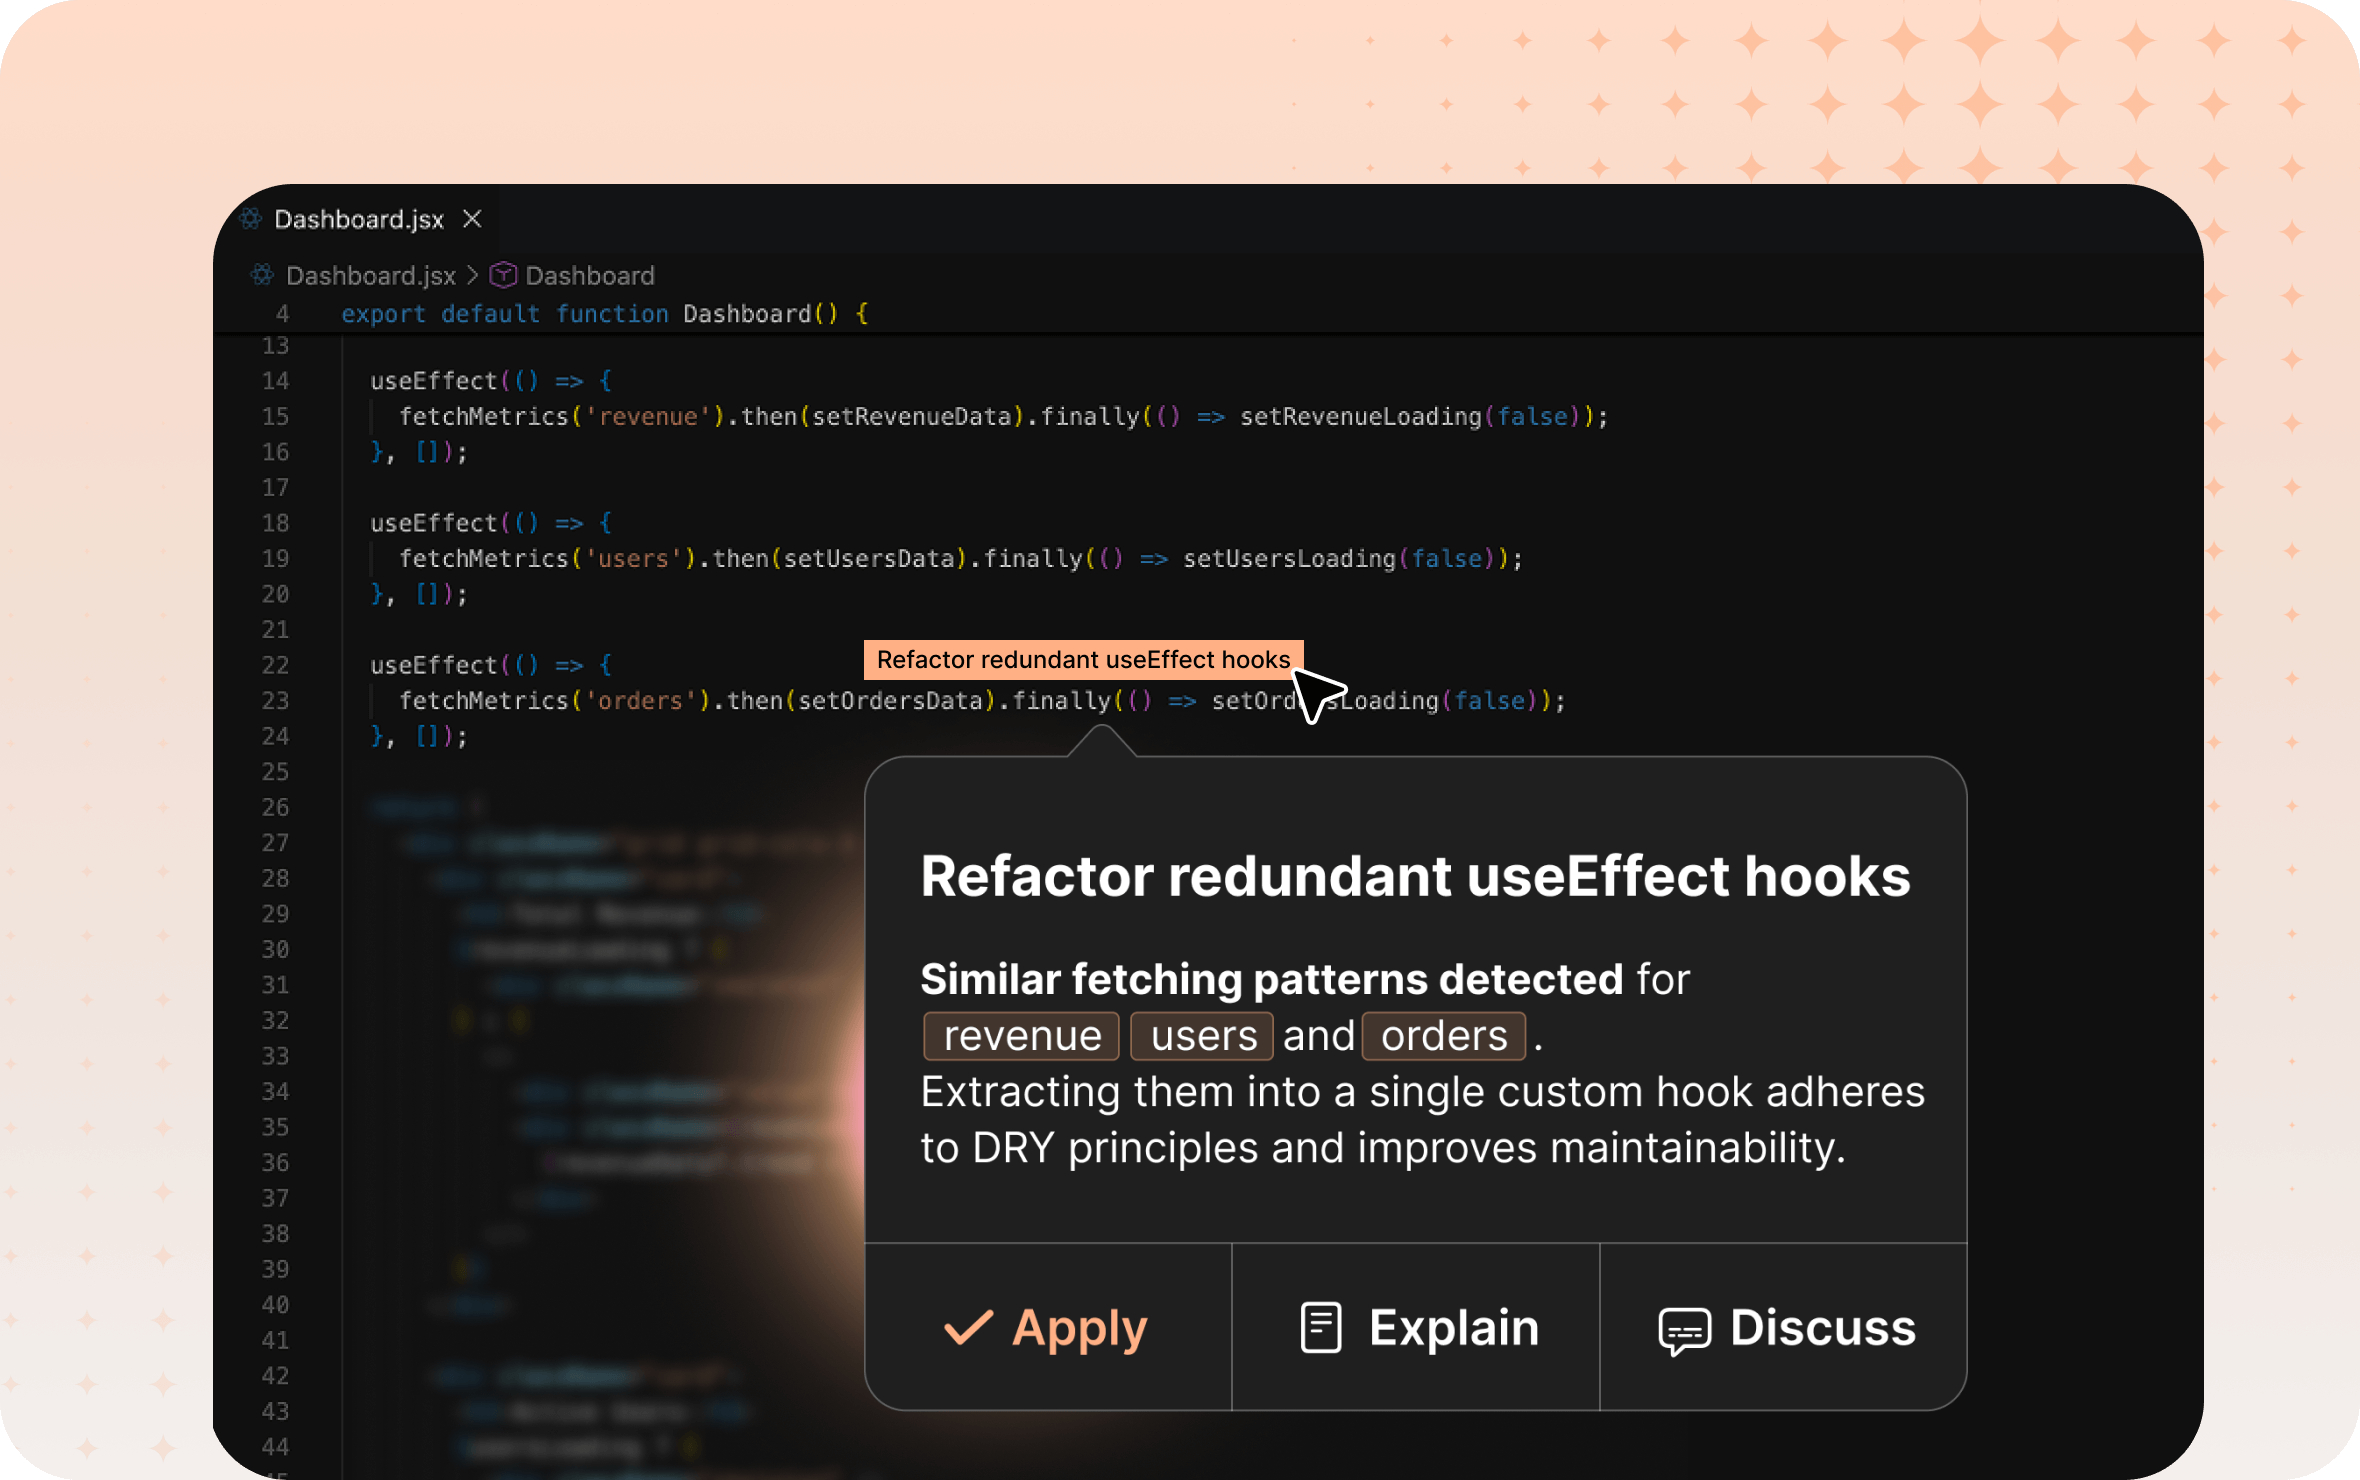Click the Explain document icon

pos(1320,1328)
